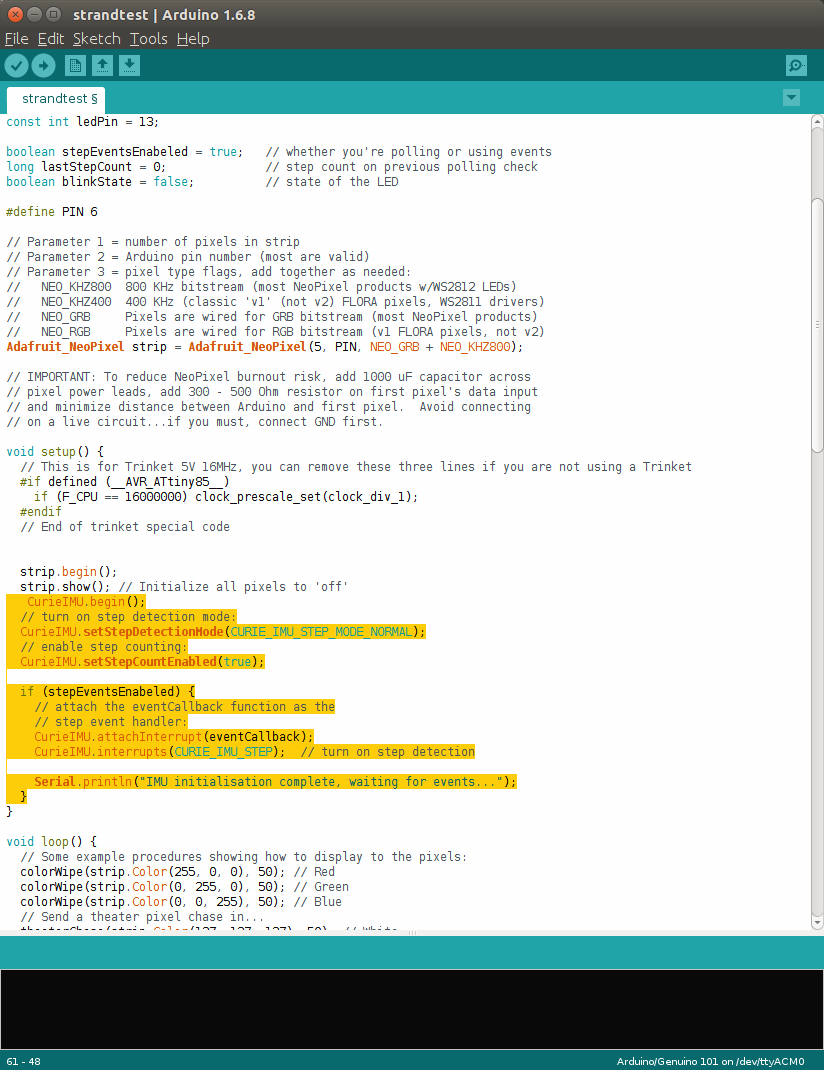Click the editor scrollbar down arrow

click(817, 922)
